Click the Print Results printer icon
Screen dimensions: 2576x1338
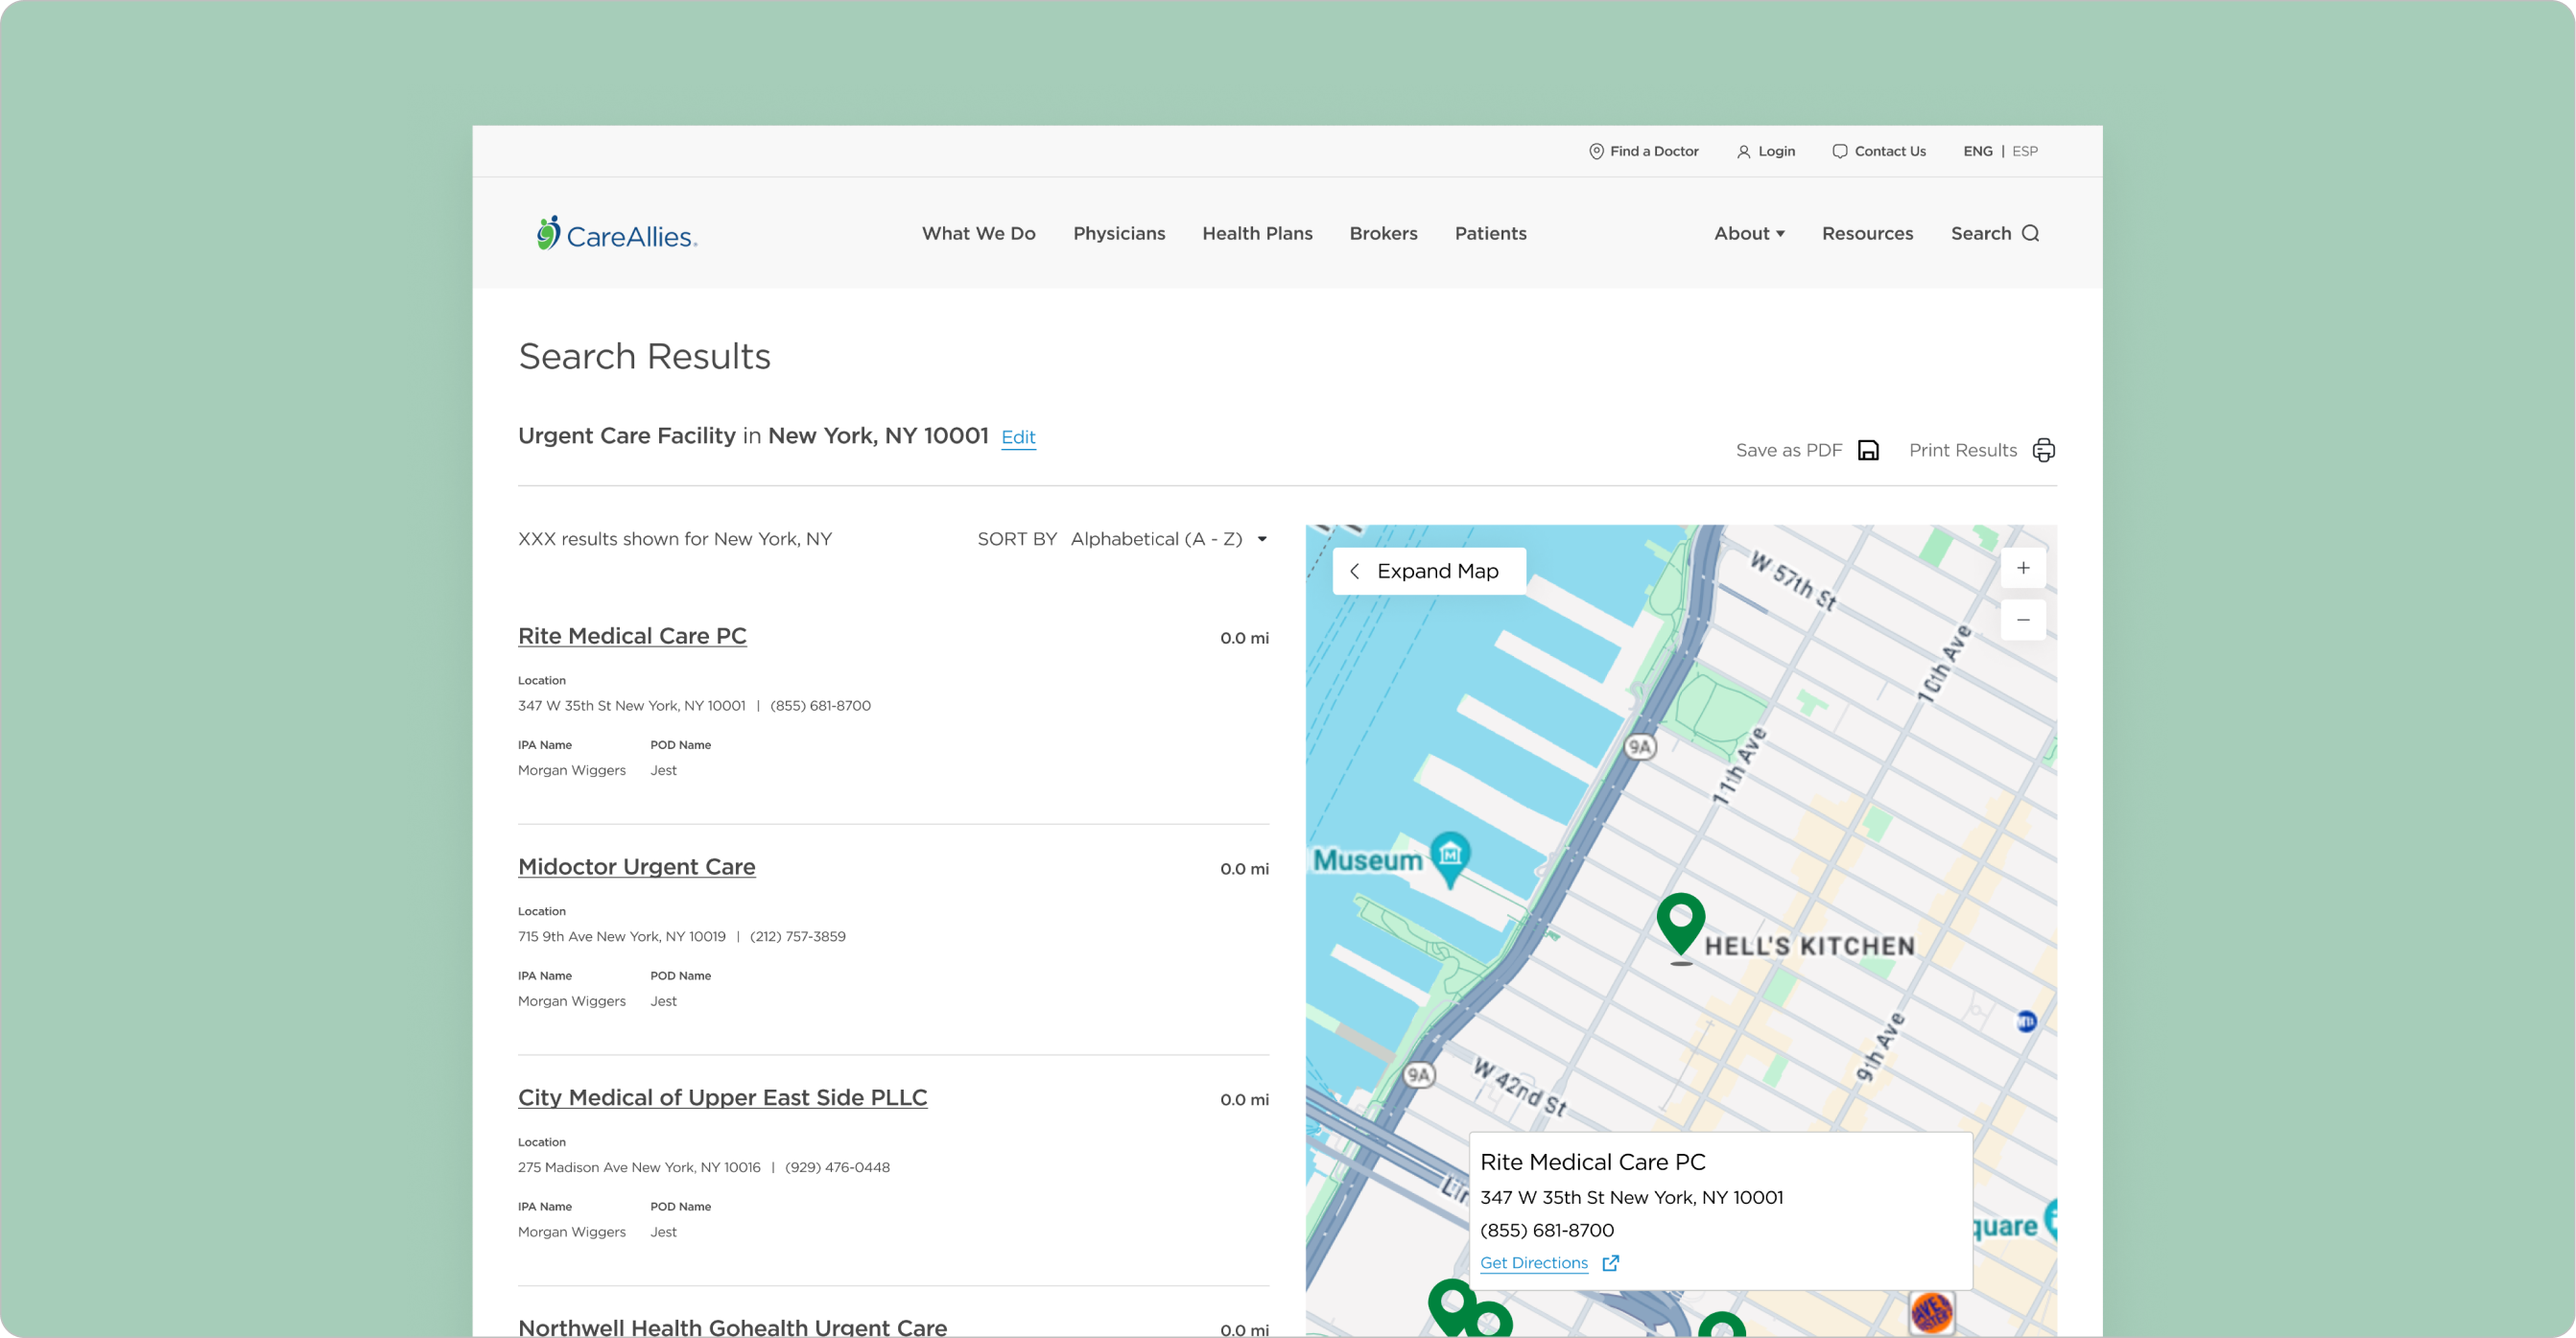(2043, 450)
